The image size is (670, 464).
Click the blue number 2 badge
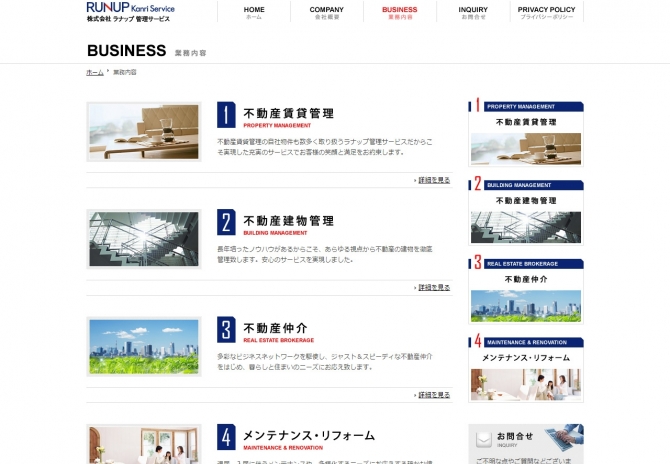(226, 222)
